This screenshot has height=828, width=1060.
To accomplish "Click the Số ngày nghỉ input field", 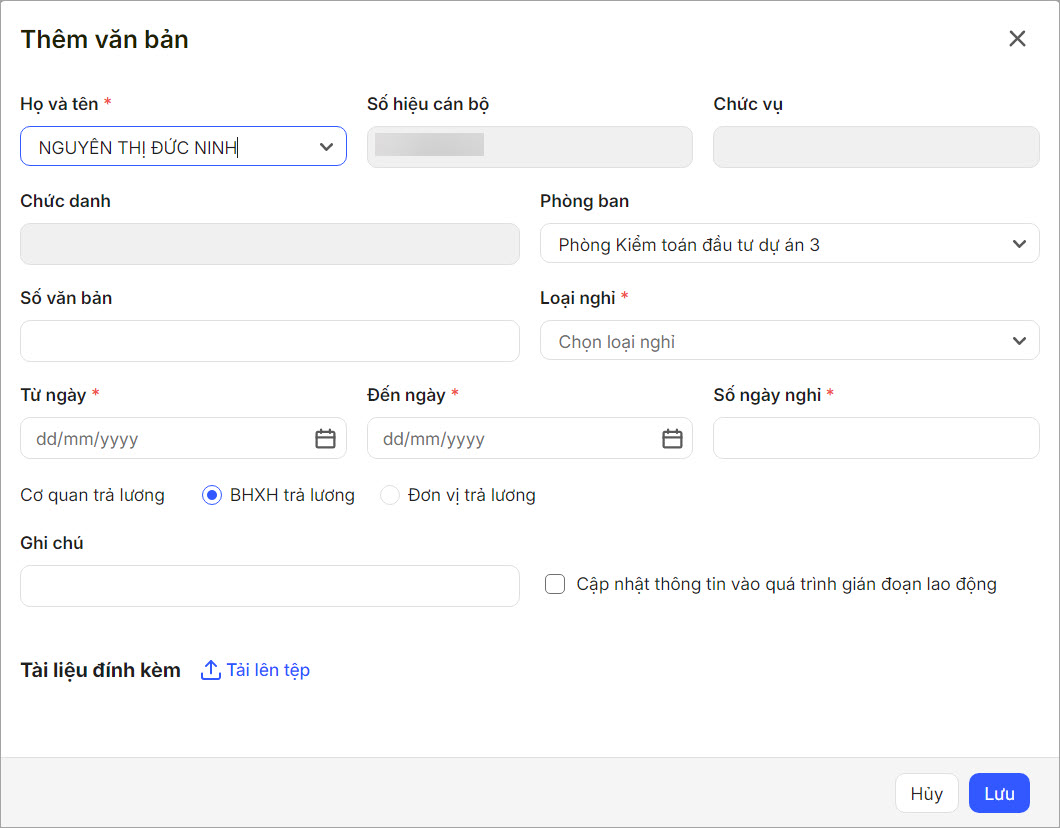I will [875, 438].
